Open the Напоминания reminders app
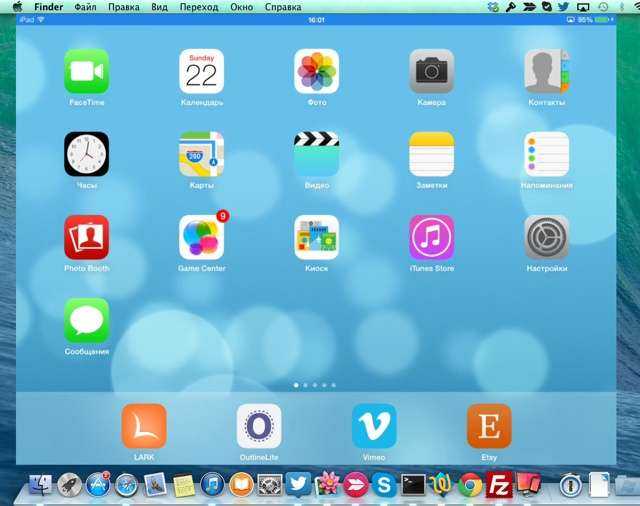The width and height of the screenshot is (640, 506). (547, 154)
